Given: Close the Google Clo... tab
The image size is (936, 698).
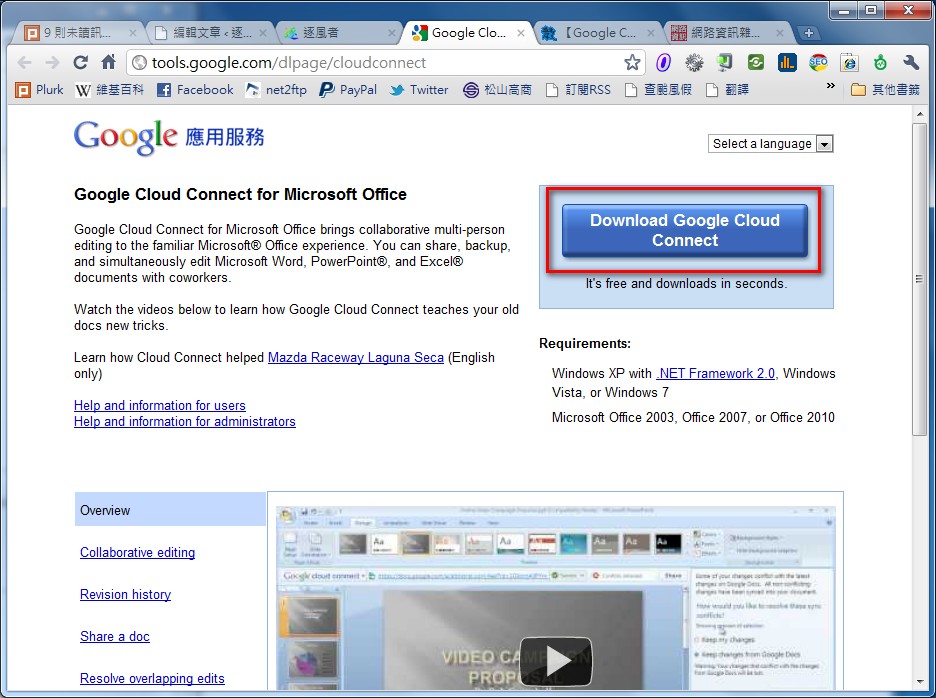Looking at the screenshot, I should (521, 33).
